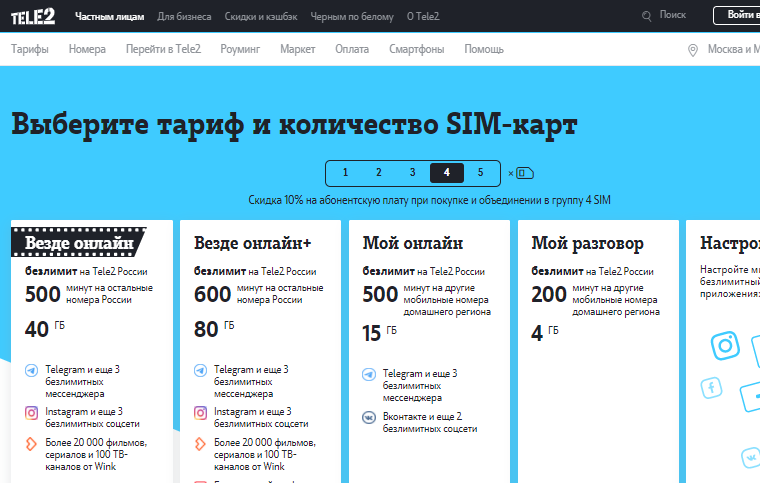
Task: Select 2 SIM cards quantity
Action: click(379, 172)
